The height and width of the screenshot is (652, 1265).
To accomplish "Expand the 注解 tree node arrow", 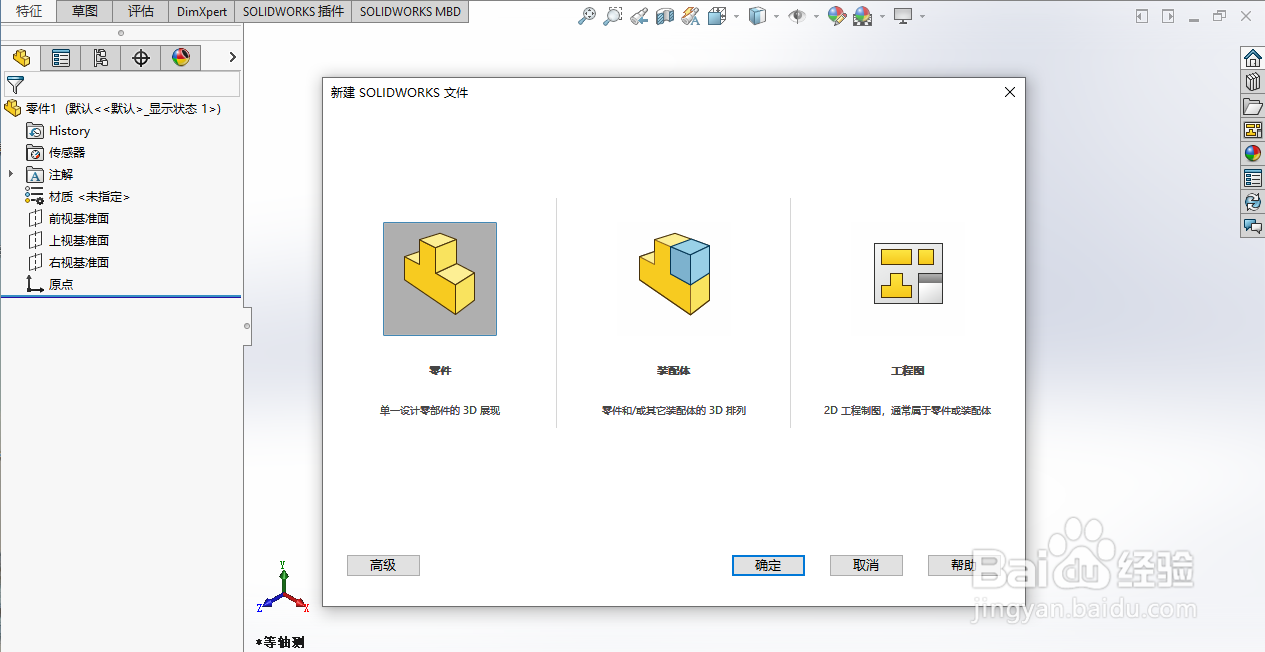I will (x=11, y=175).
